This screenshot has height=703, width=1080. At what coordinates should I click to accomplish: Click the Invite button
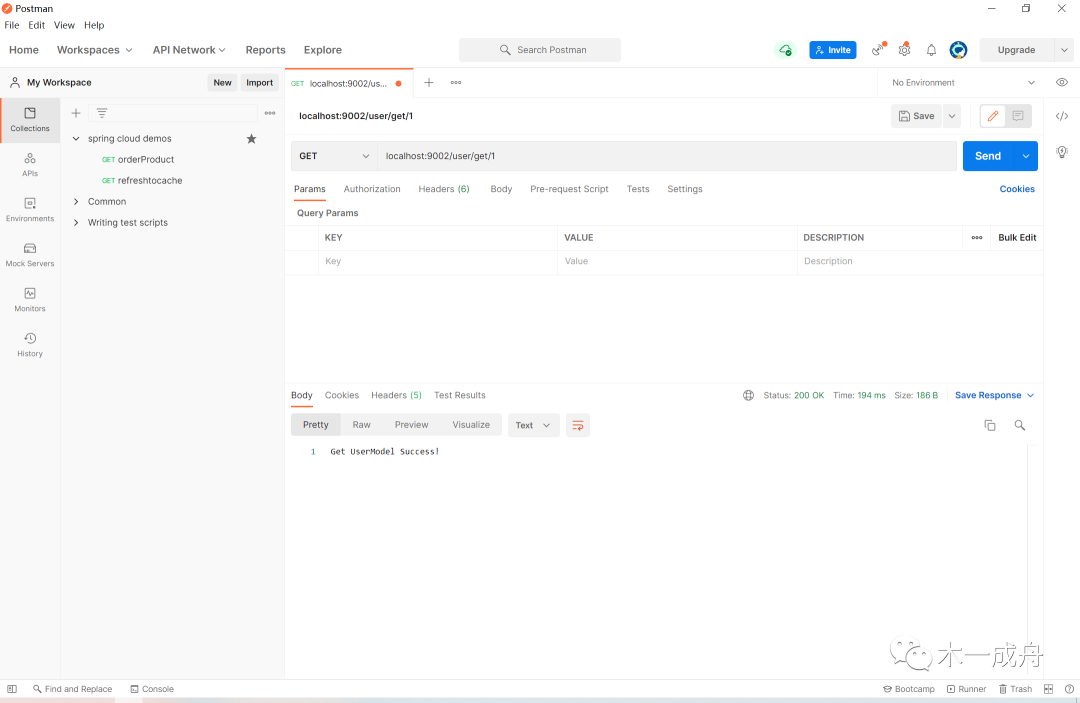833,50
